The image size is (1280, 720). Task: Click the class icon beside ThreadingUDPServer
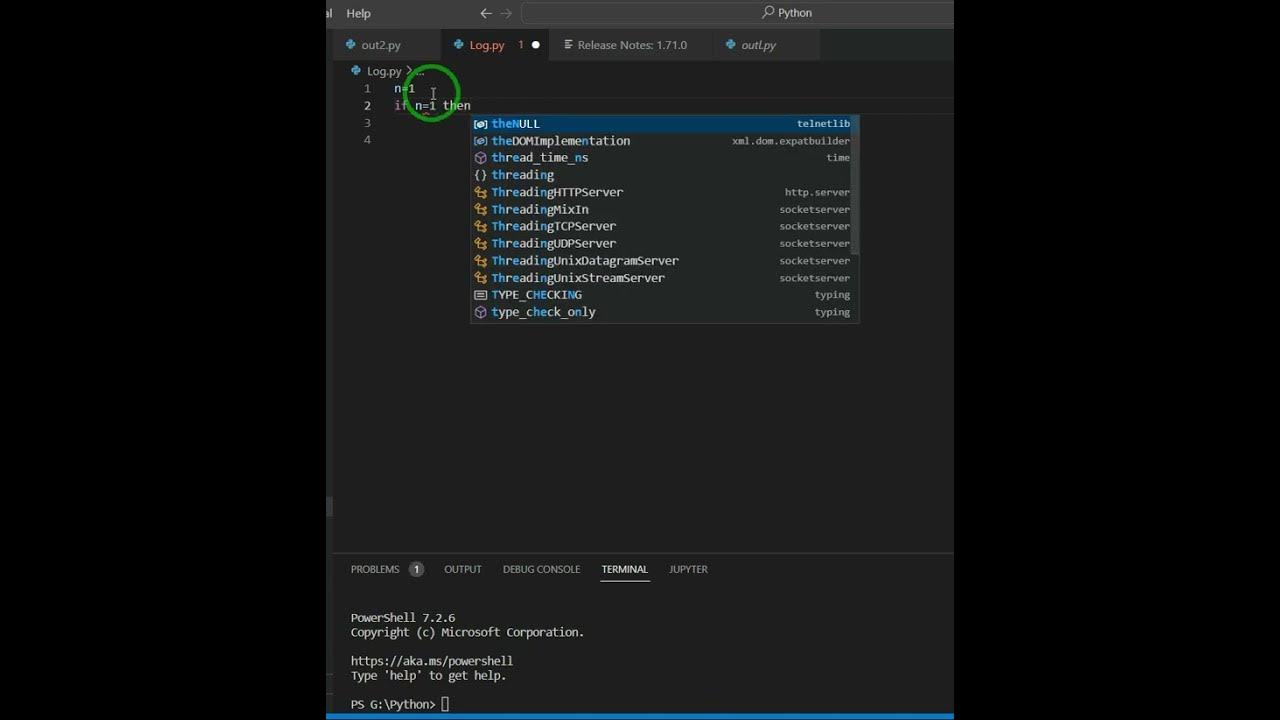(x=481, y=243)
